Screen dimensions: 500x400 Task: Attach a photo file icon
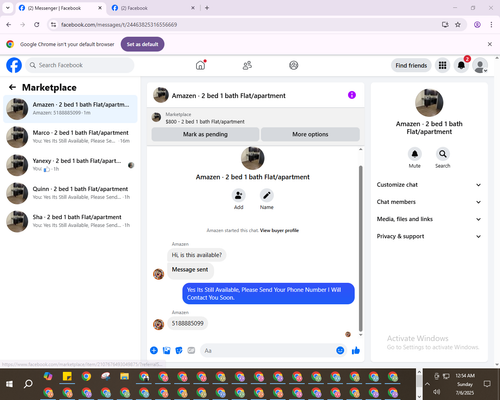coord(166,350)
